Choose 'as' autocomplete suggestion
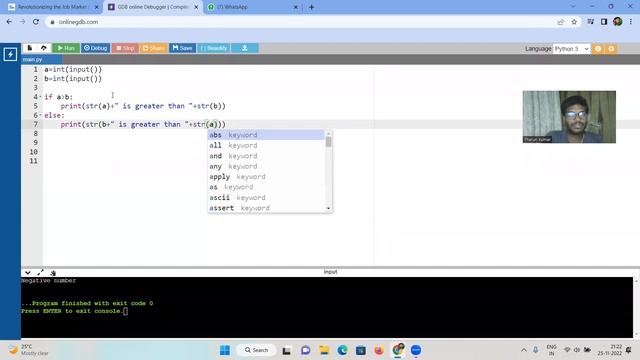Image resolution: width=640 pixels, height=360 pixels. tap(266, 187)
